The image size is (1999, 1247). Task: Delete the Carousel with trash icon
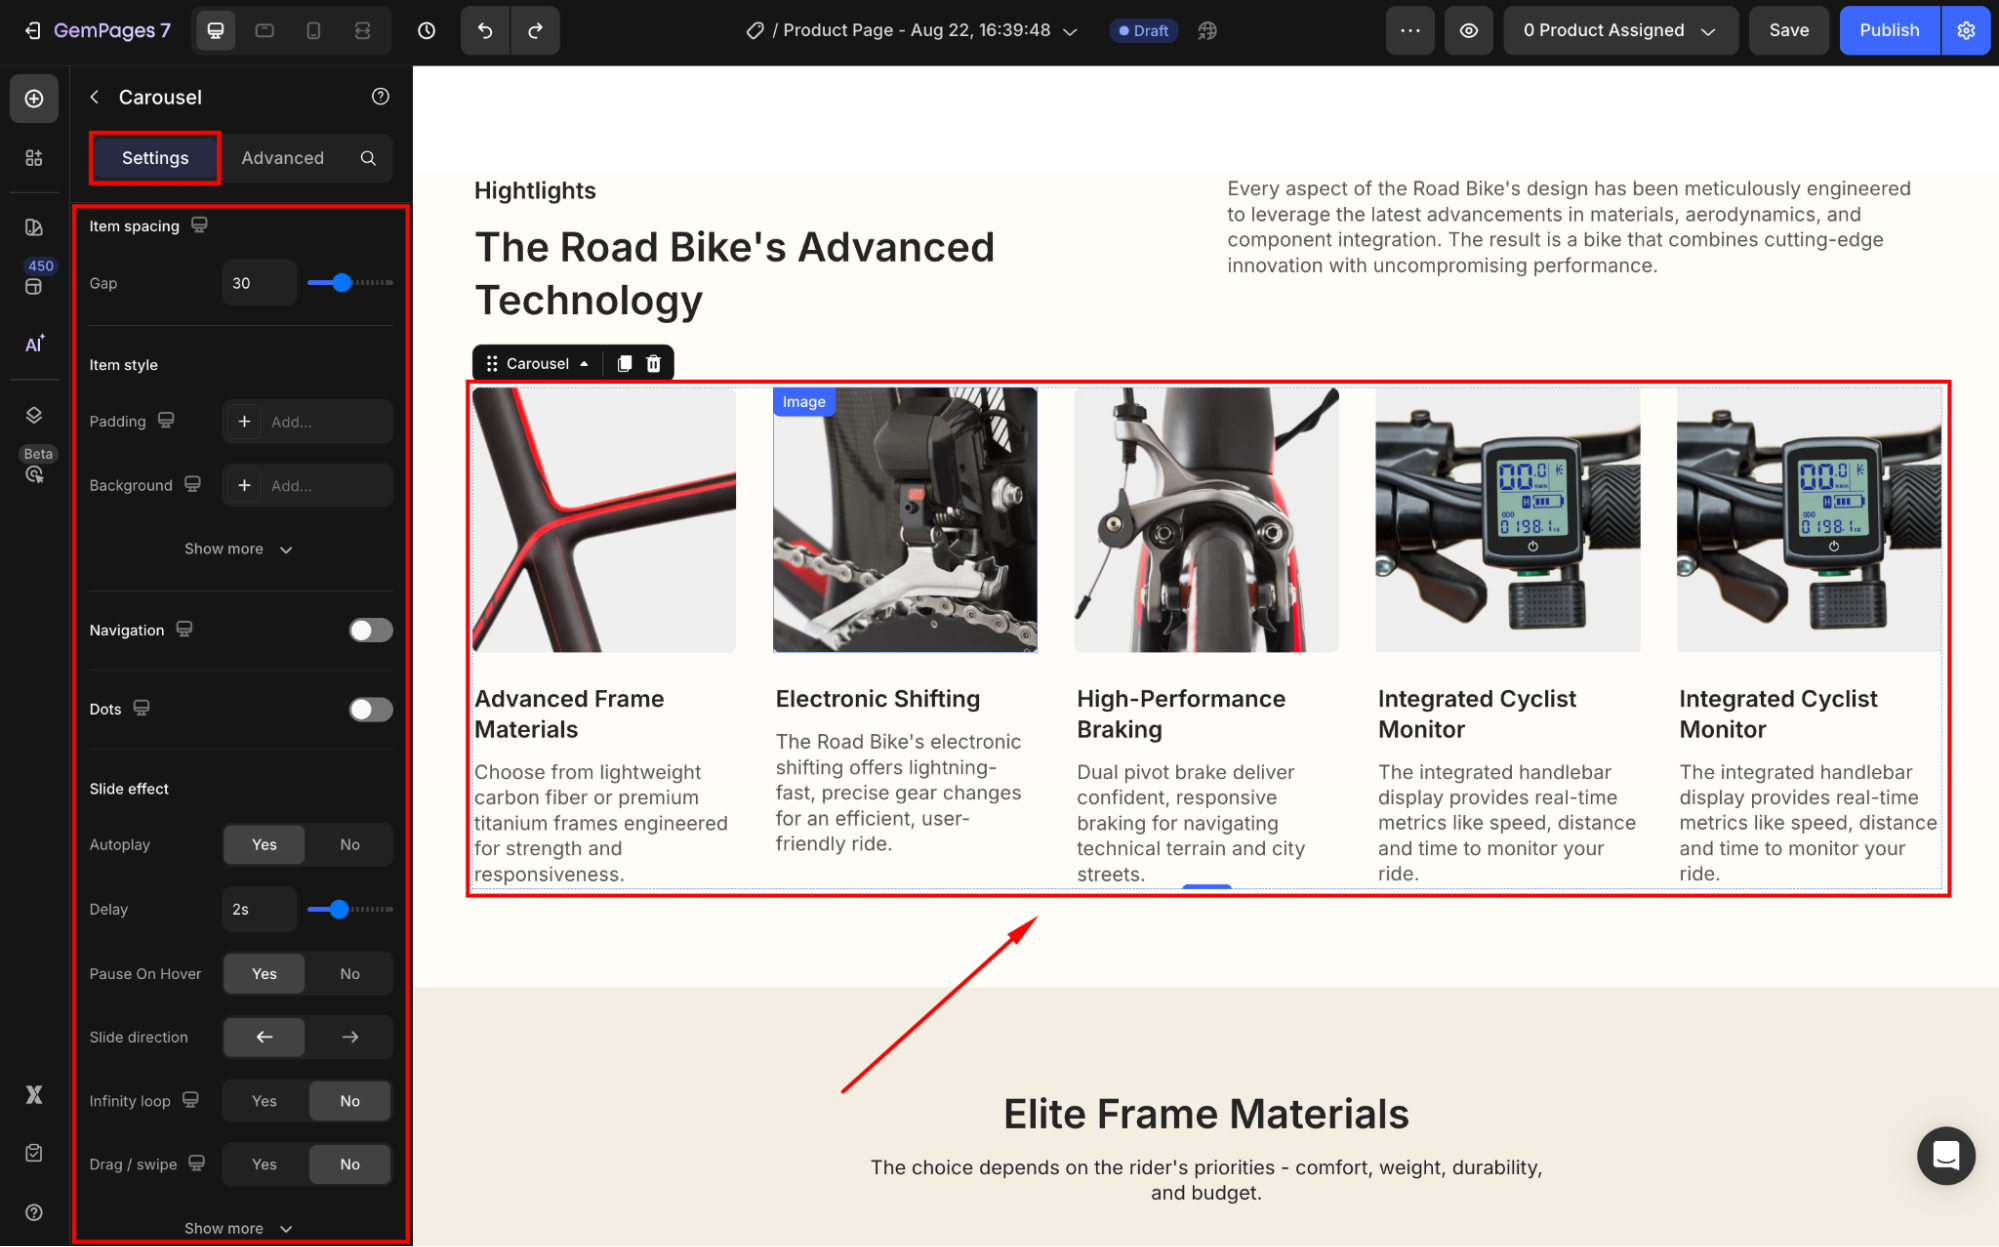(x=653, y=363)
